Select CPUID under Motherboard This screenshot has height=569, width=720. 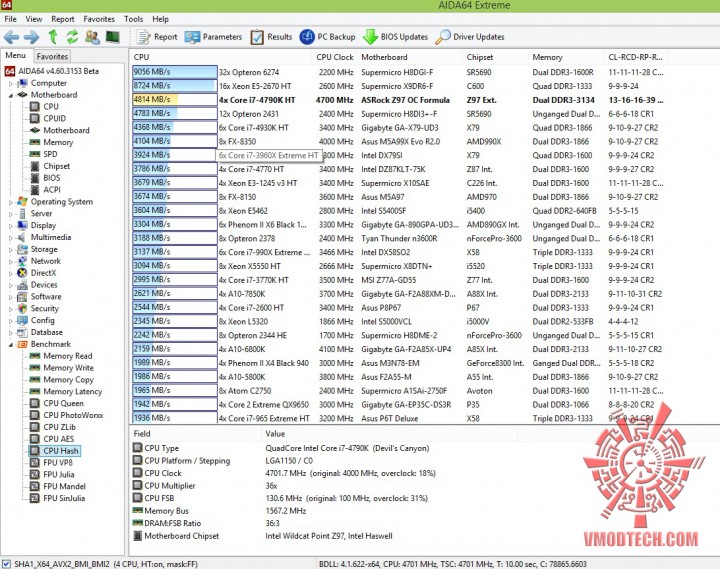(x=48, y=118)
